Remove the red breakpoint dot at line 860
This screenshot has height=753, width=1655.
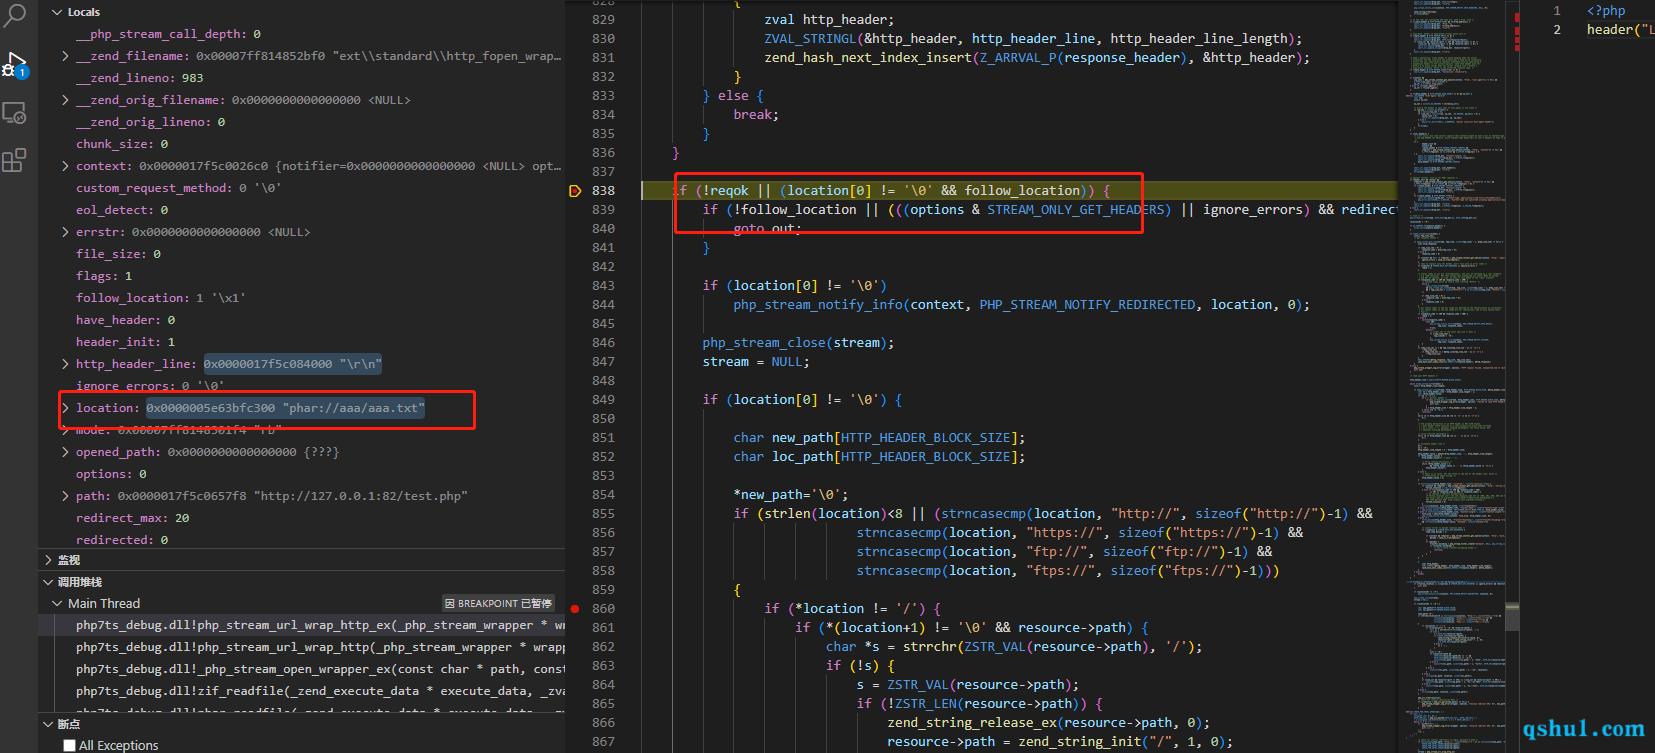pos(575,608)
